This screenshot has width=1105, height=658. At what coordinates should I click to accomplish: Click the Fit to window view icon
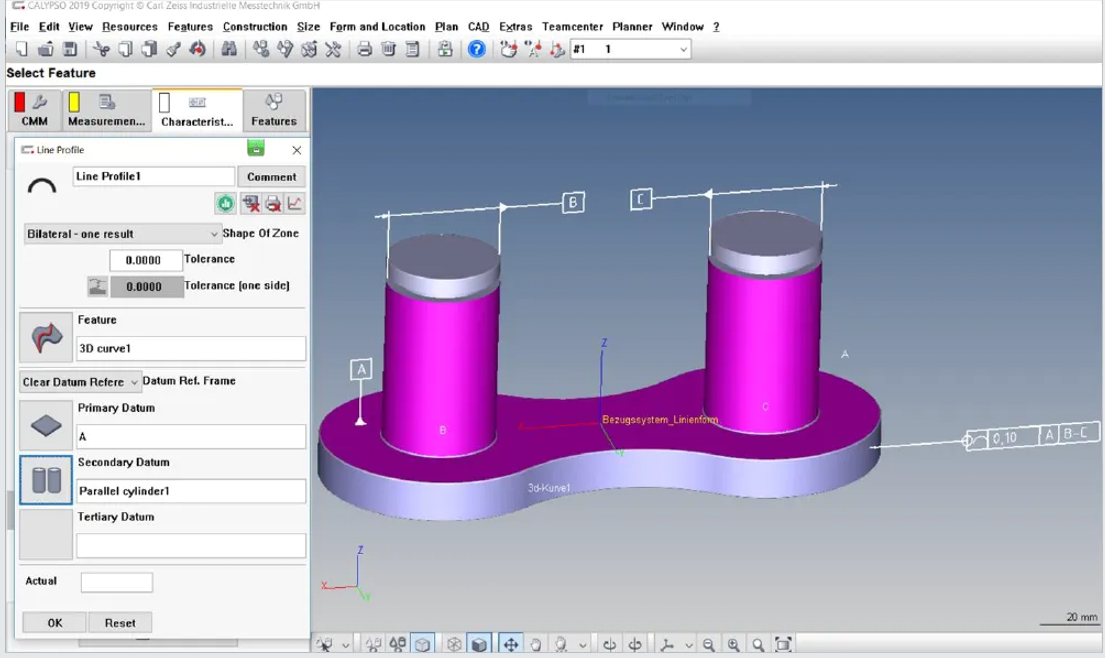click(783, 644)
